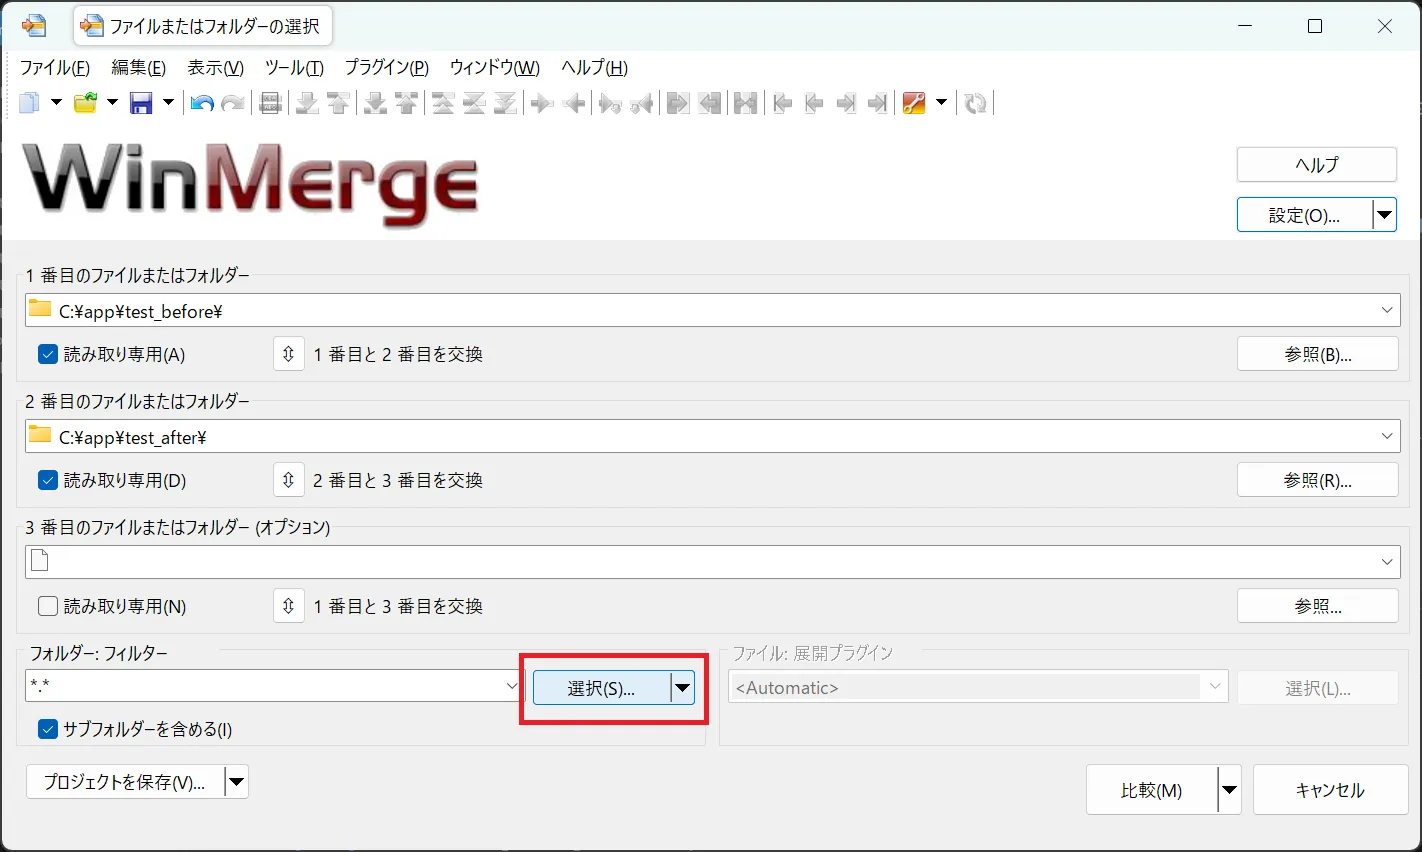Viewport: 1422px width, 852px height.
Task: Open the プラグイン(P) menu
Action: click(x=387, y=68)
